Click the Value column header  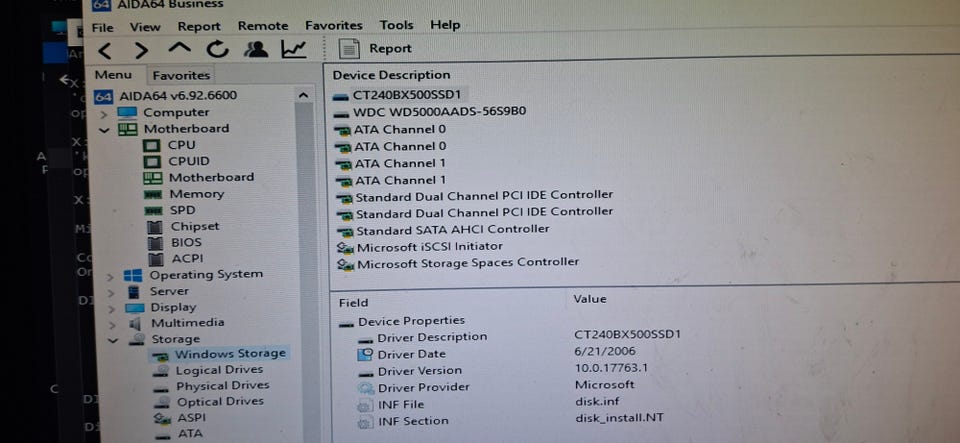point(590,299)
